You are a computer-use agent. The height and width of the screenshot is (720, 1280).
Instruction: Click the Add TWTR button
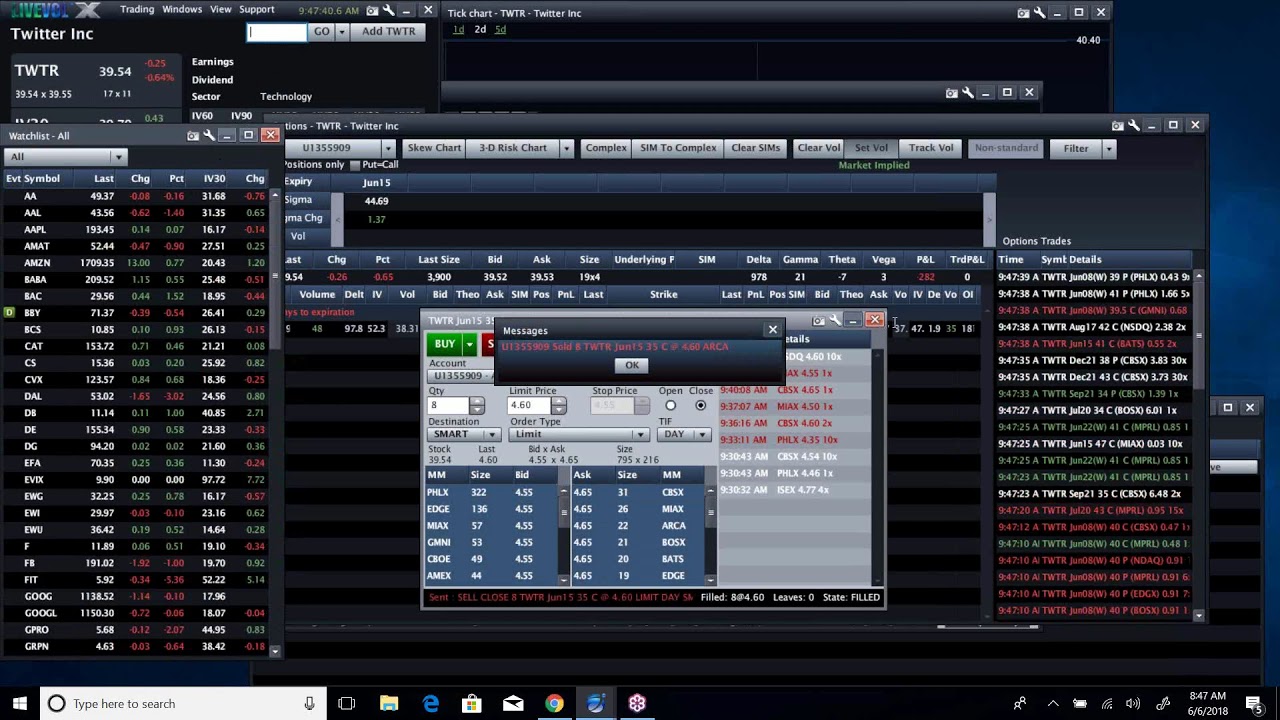pos(389,32)
